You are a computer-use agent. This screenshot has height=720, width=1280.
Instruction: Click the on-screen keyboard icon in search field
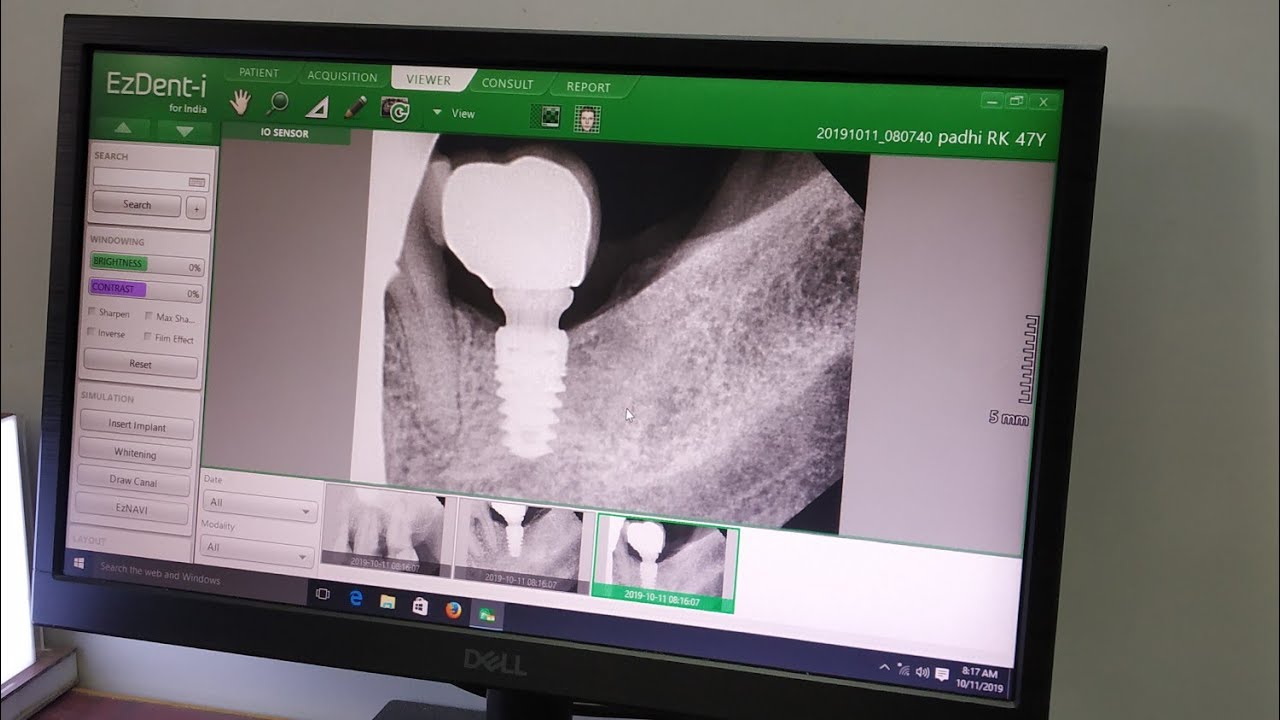[x=196, y=182]
